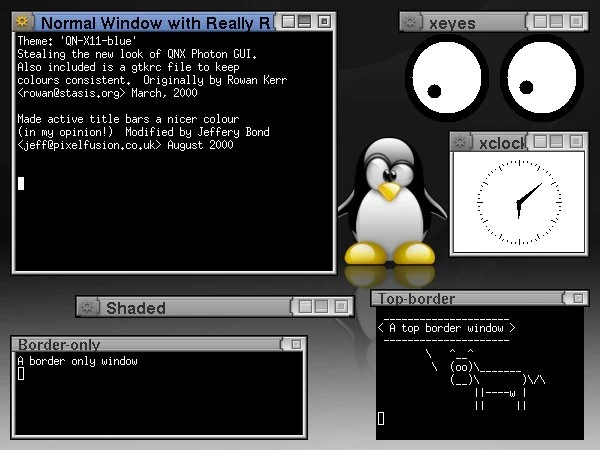Click the Shaded window title bar
The image size is (600, 450).
[x=195, y=308]
